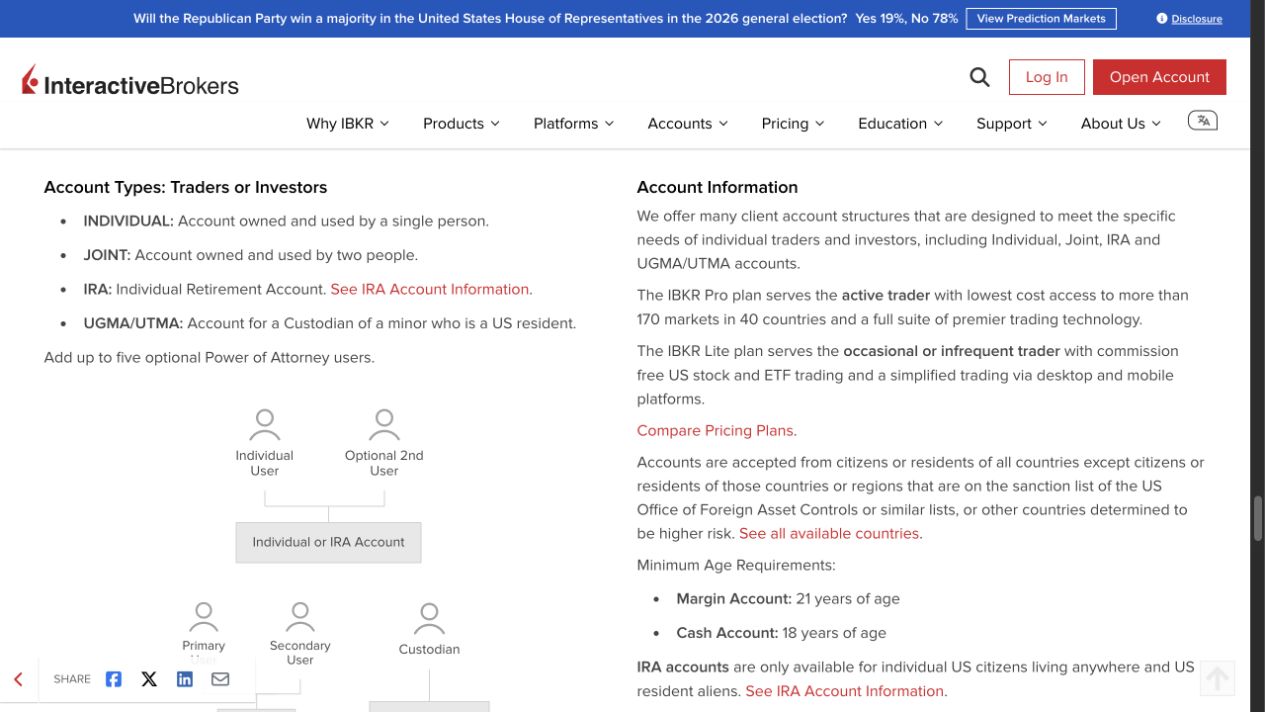Viewport: 1265px width, 712px height.
Task: Share page via email icon
Action: click(x=220, y=679)
